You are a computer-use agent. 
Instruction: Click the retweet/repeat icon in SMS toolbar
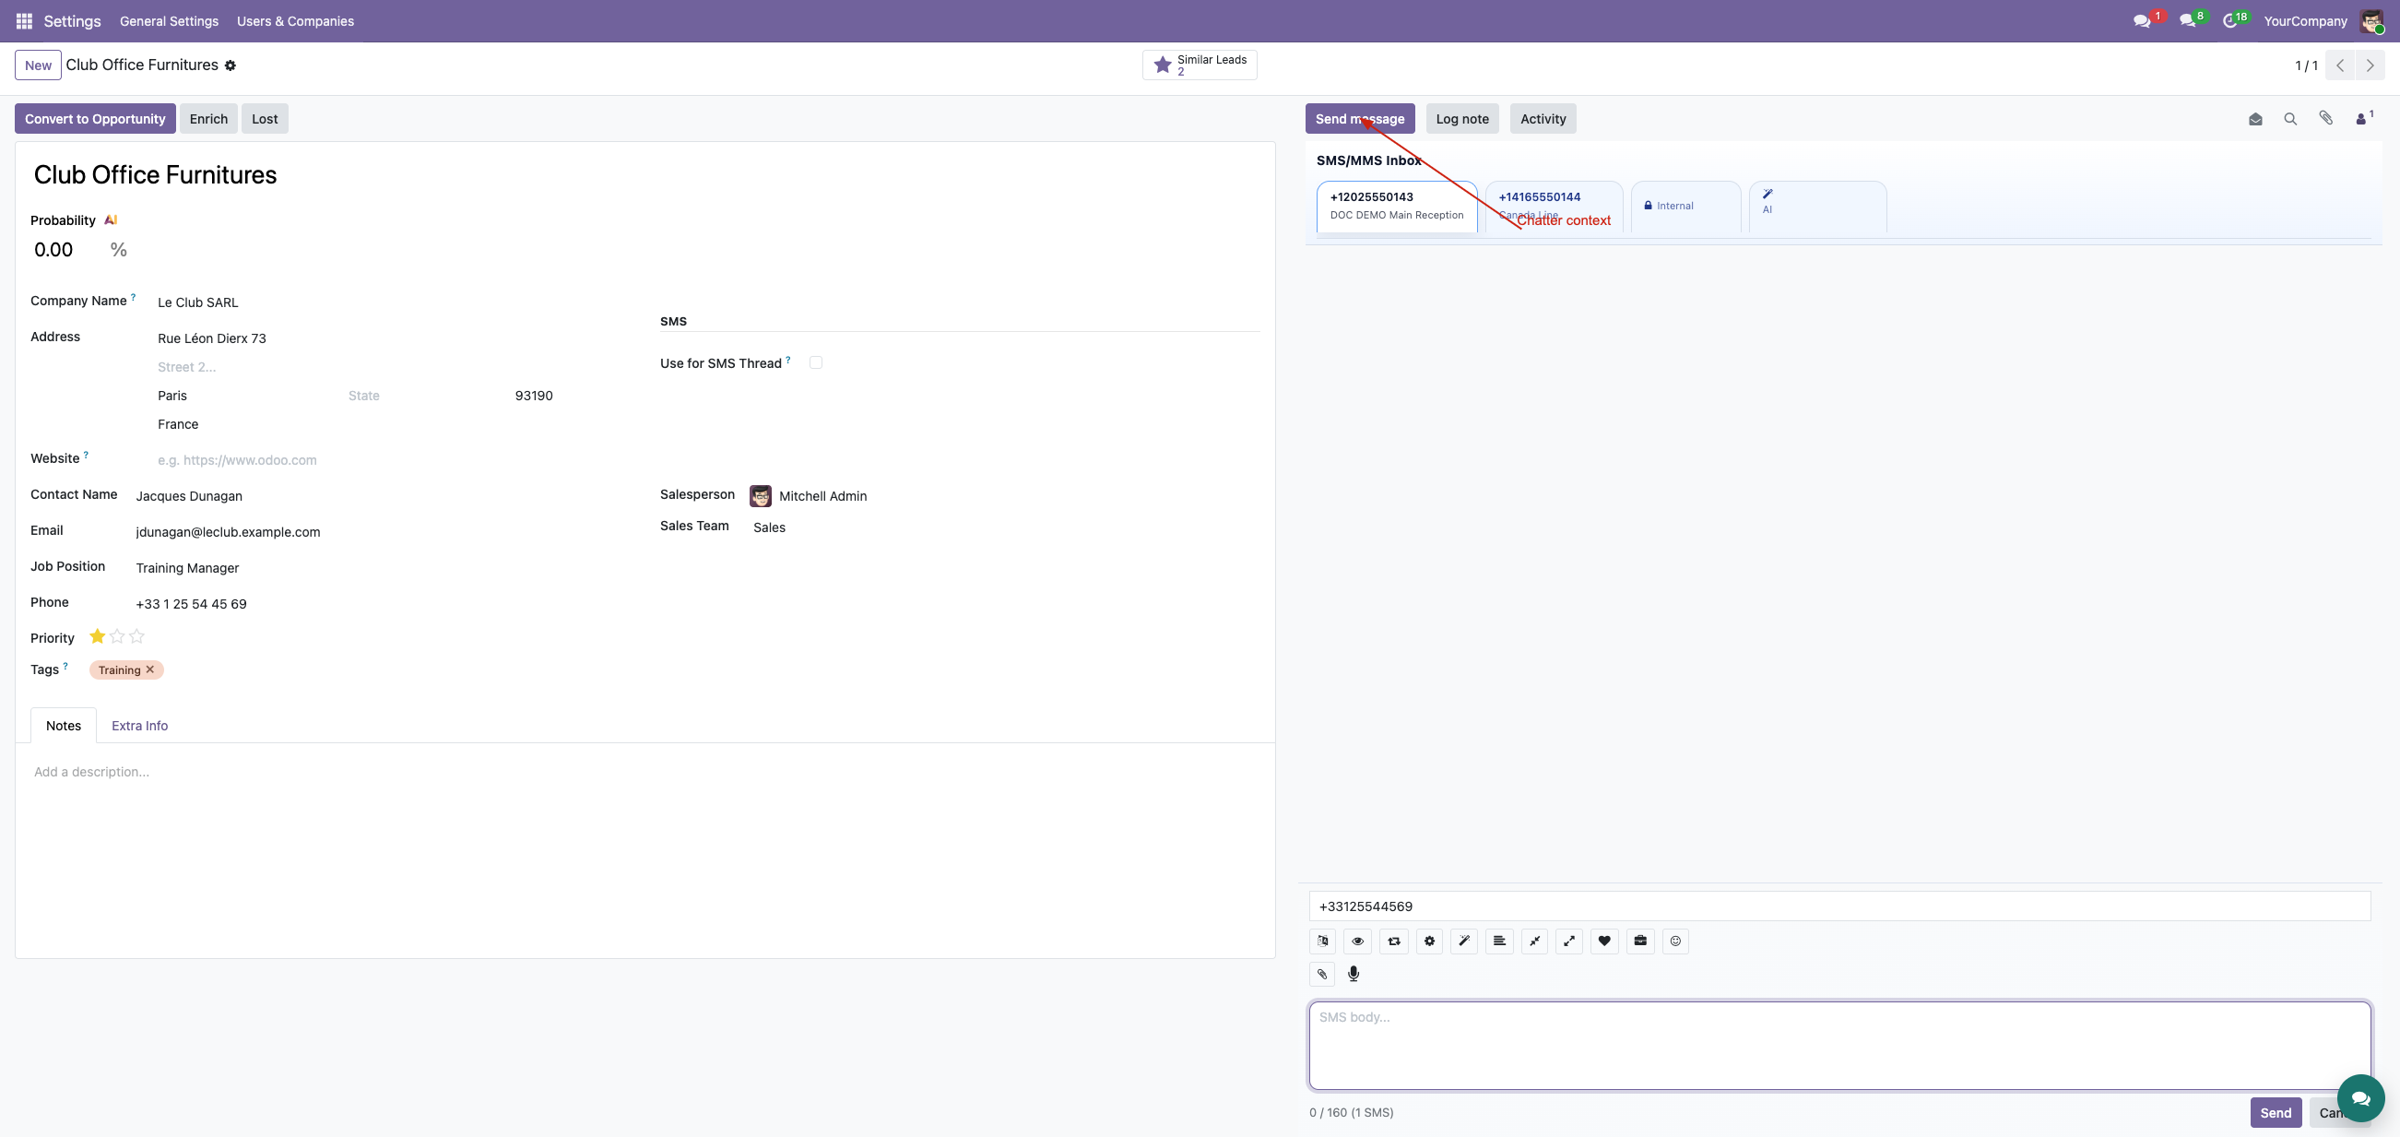1394,941
